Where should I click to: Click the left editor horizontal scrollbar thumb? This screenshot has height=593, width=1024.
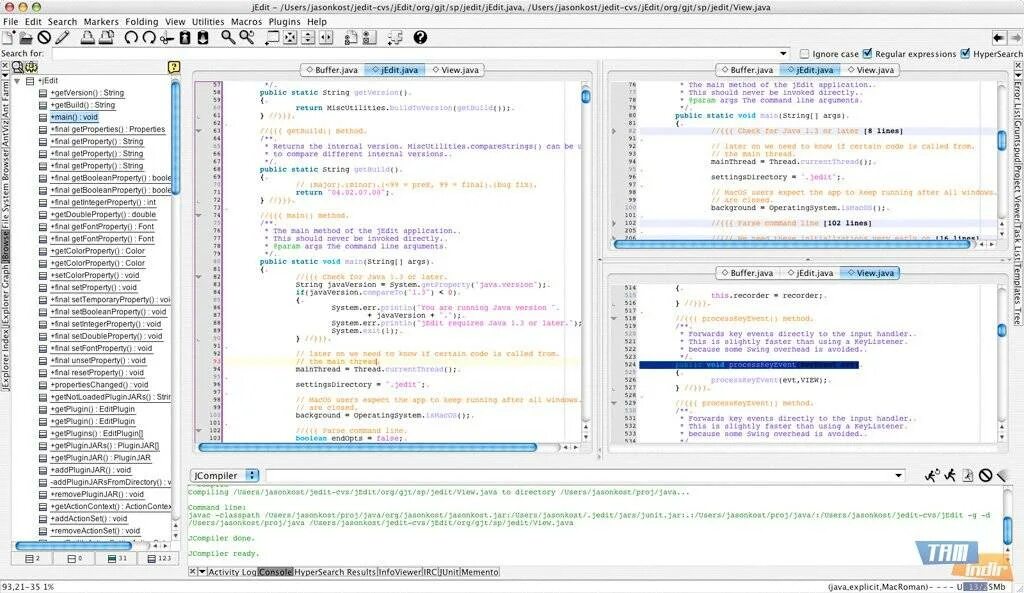(x=367, y=447)
